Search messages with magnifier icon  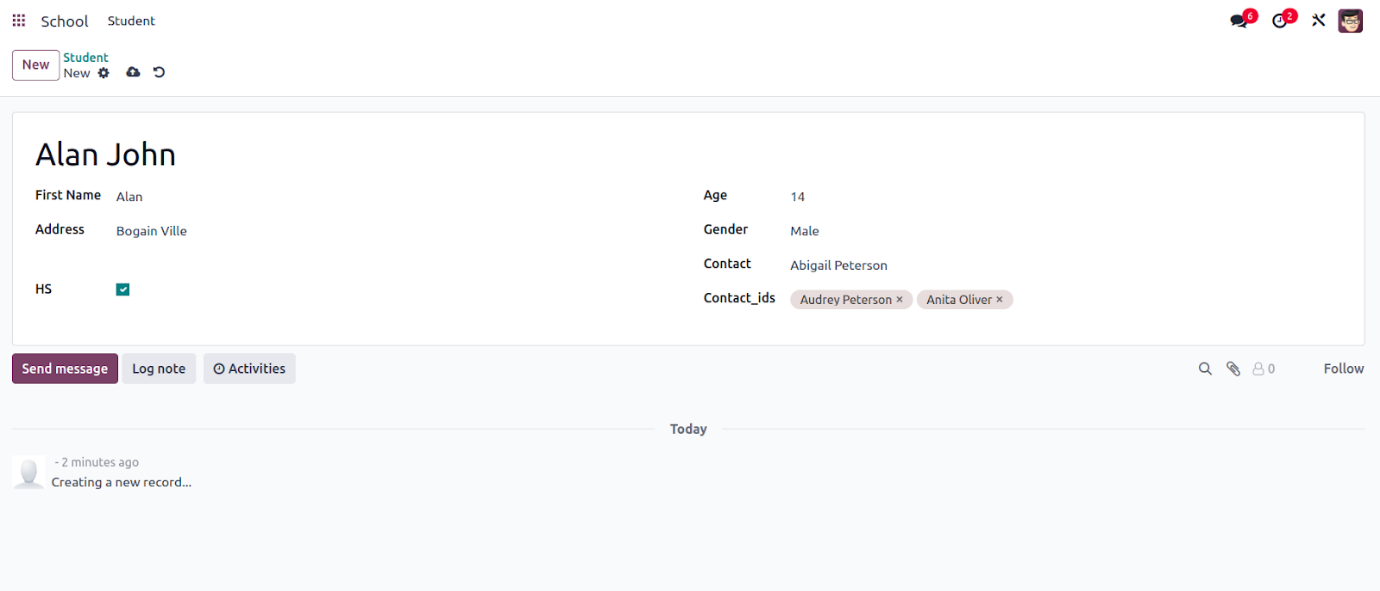1205,369
